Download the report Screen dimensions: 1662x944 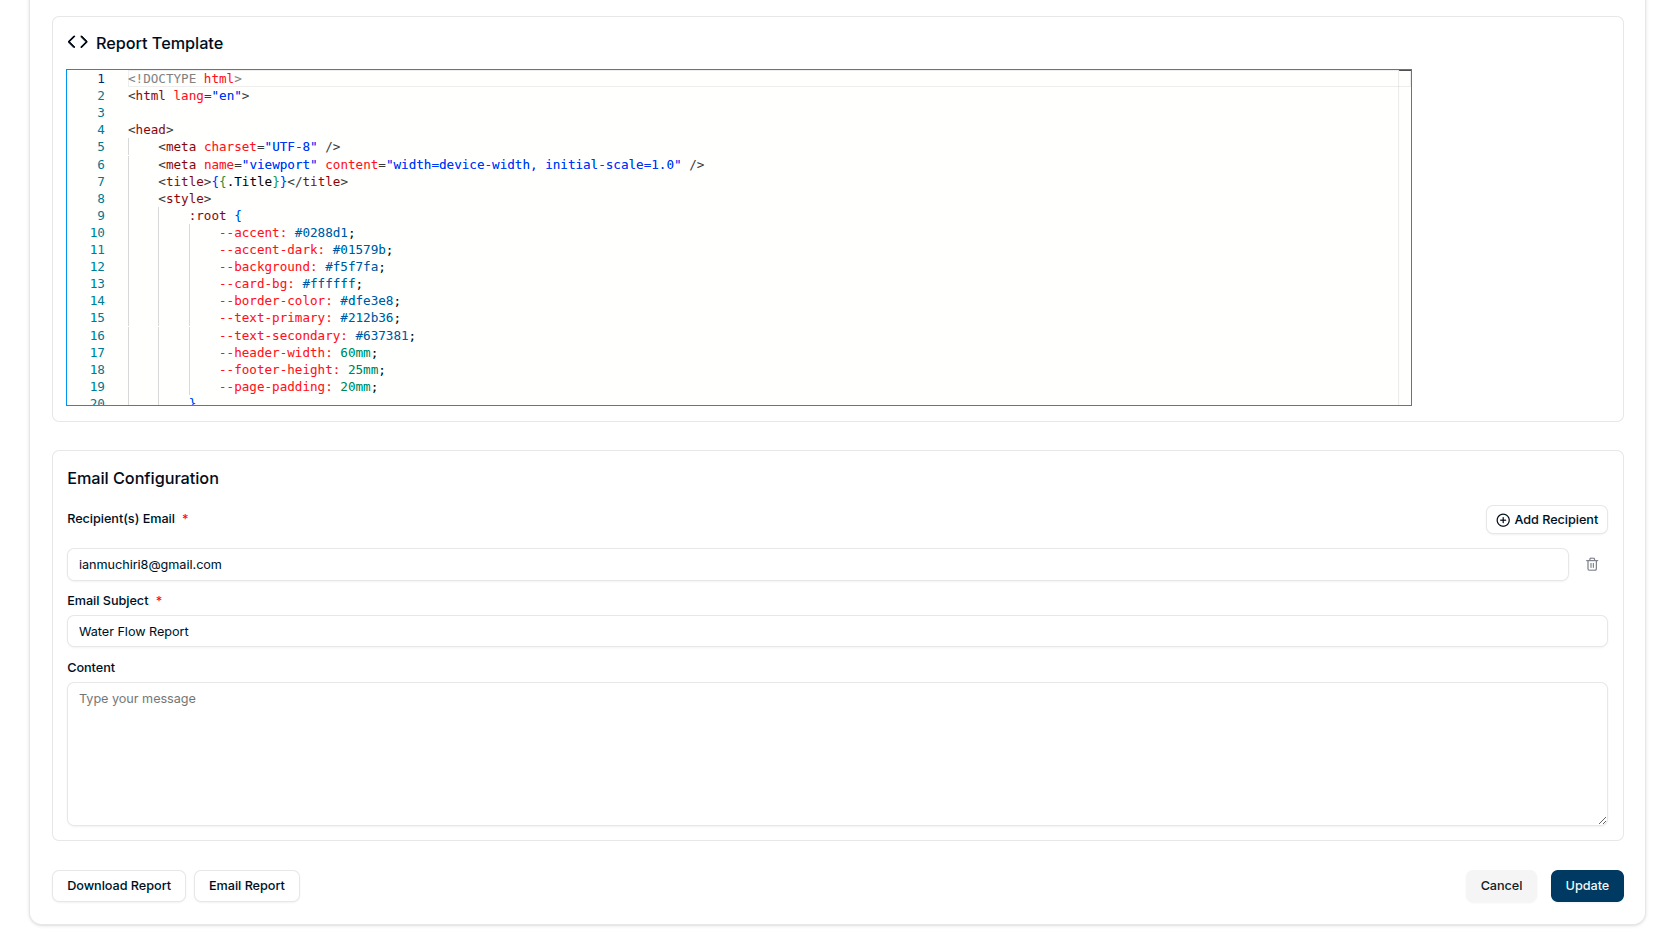[x=119, y=886]
